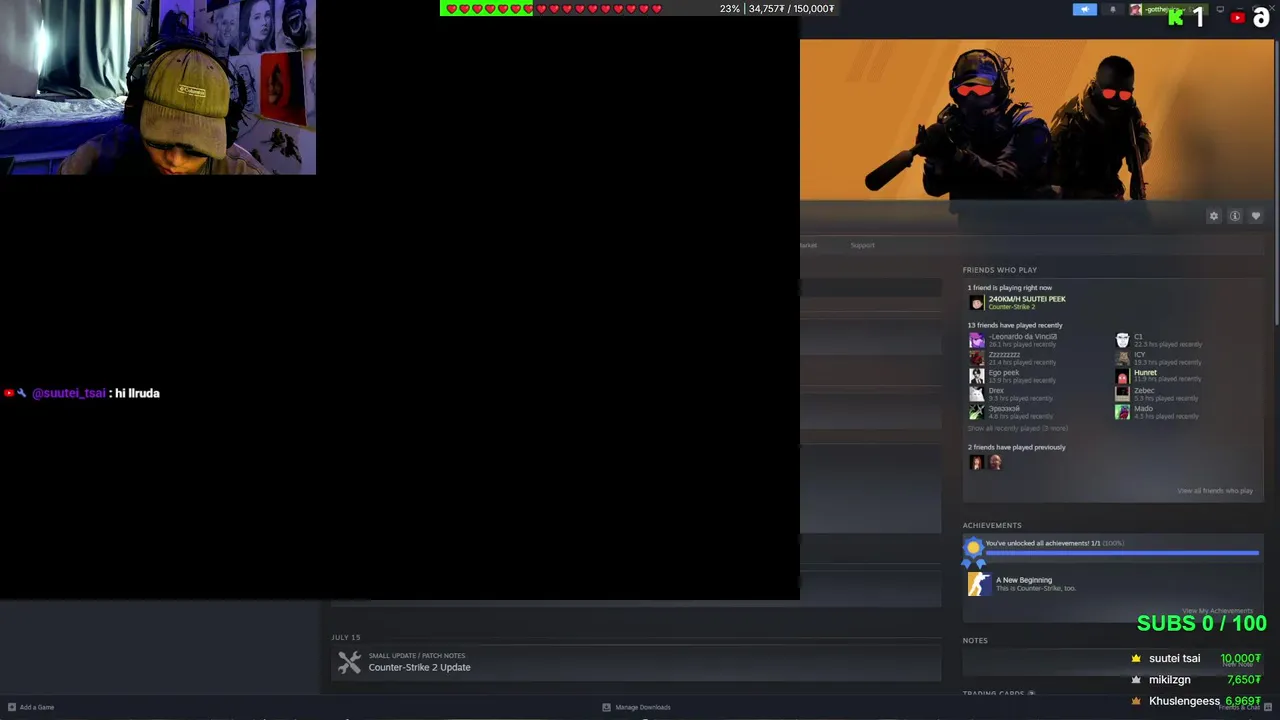1280x720 pixels.
Task: Open View My Achievements link
Action: coord(1217,611)
